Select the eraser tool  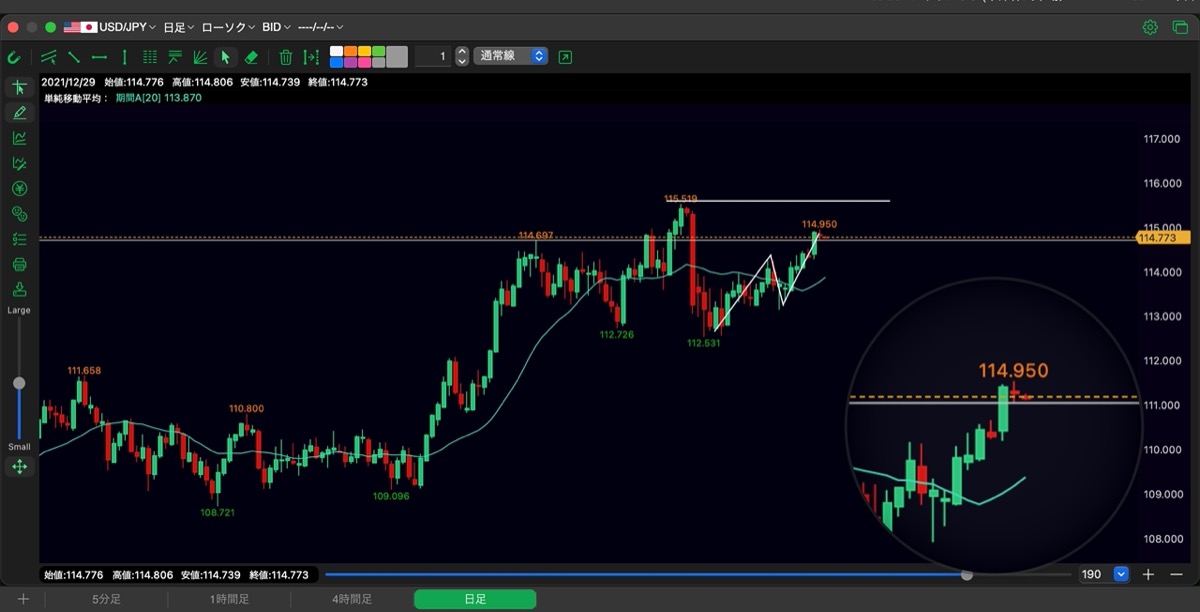click(251, 57)
